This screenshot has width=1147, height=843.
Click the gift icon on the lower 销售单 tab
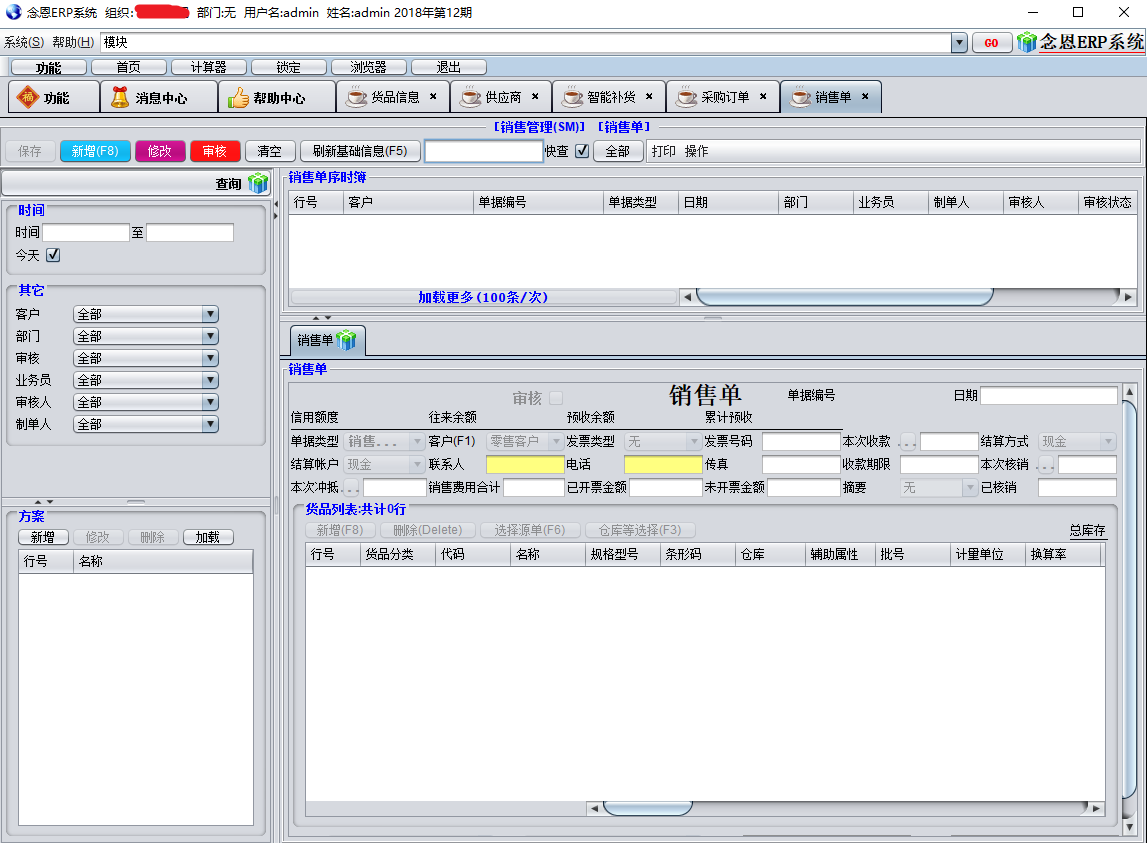(347, 341)
